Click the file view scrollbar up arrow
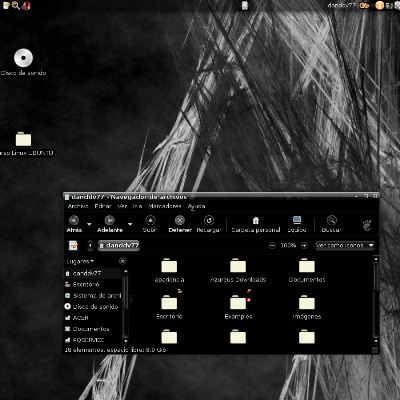Image resolution: width=400 pixels, height=400 pixels. (376, 259)
